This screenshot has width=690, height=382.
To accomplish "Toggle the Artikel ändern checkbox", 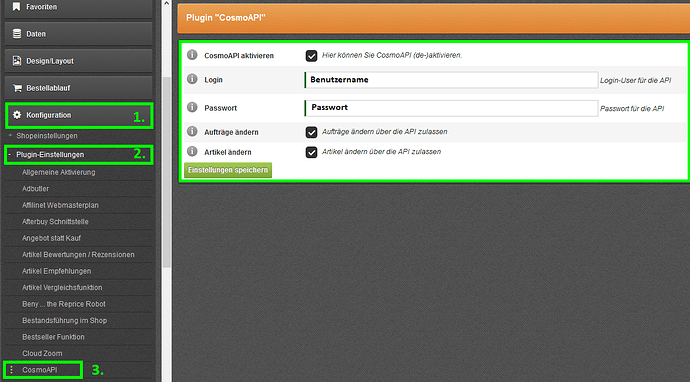I will coord(312,152).
